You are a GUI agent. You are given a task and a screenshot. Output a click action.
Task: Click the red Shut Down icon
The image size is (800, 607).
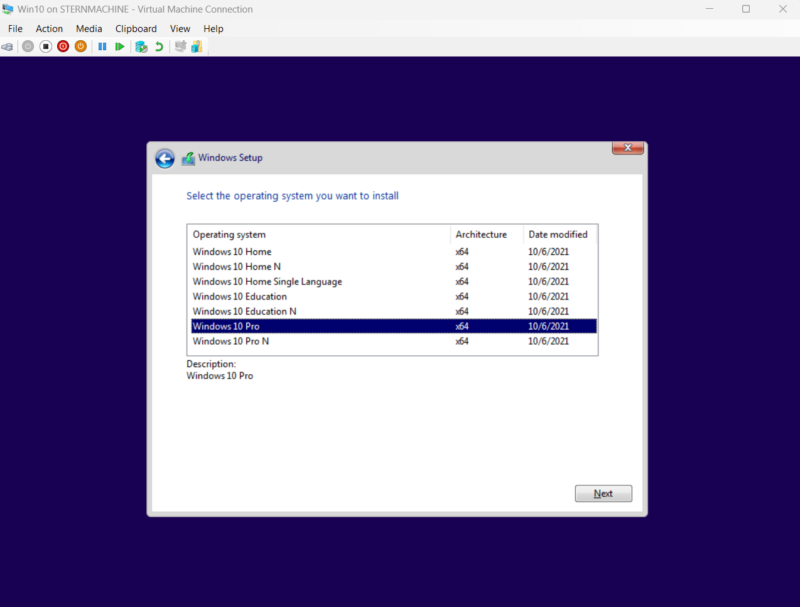click(x=63, y=46)
